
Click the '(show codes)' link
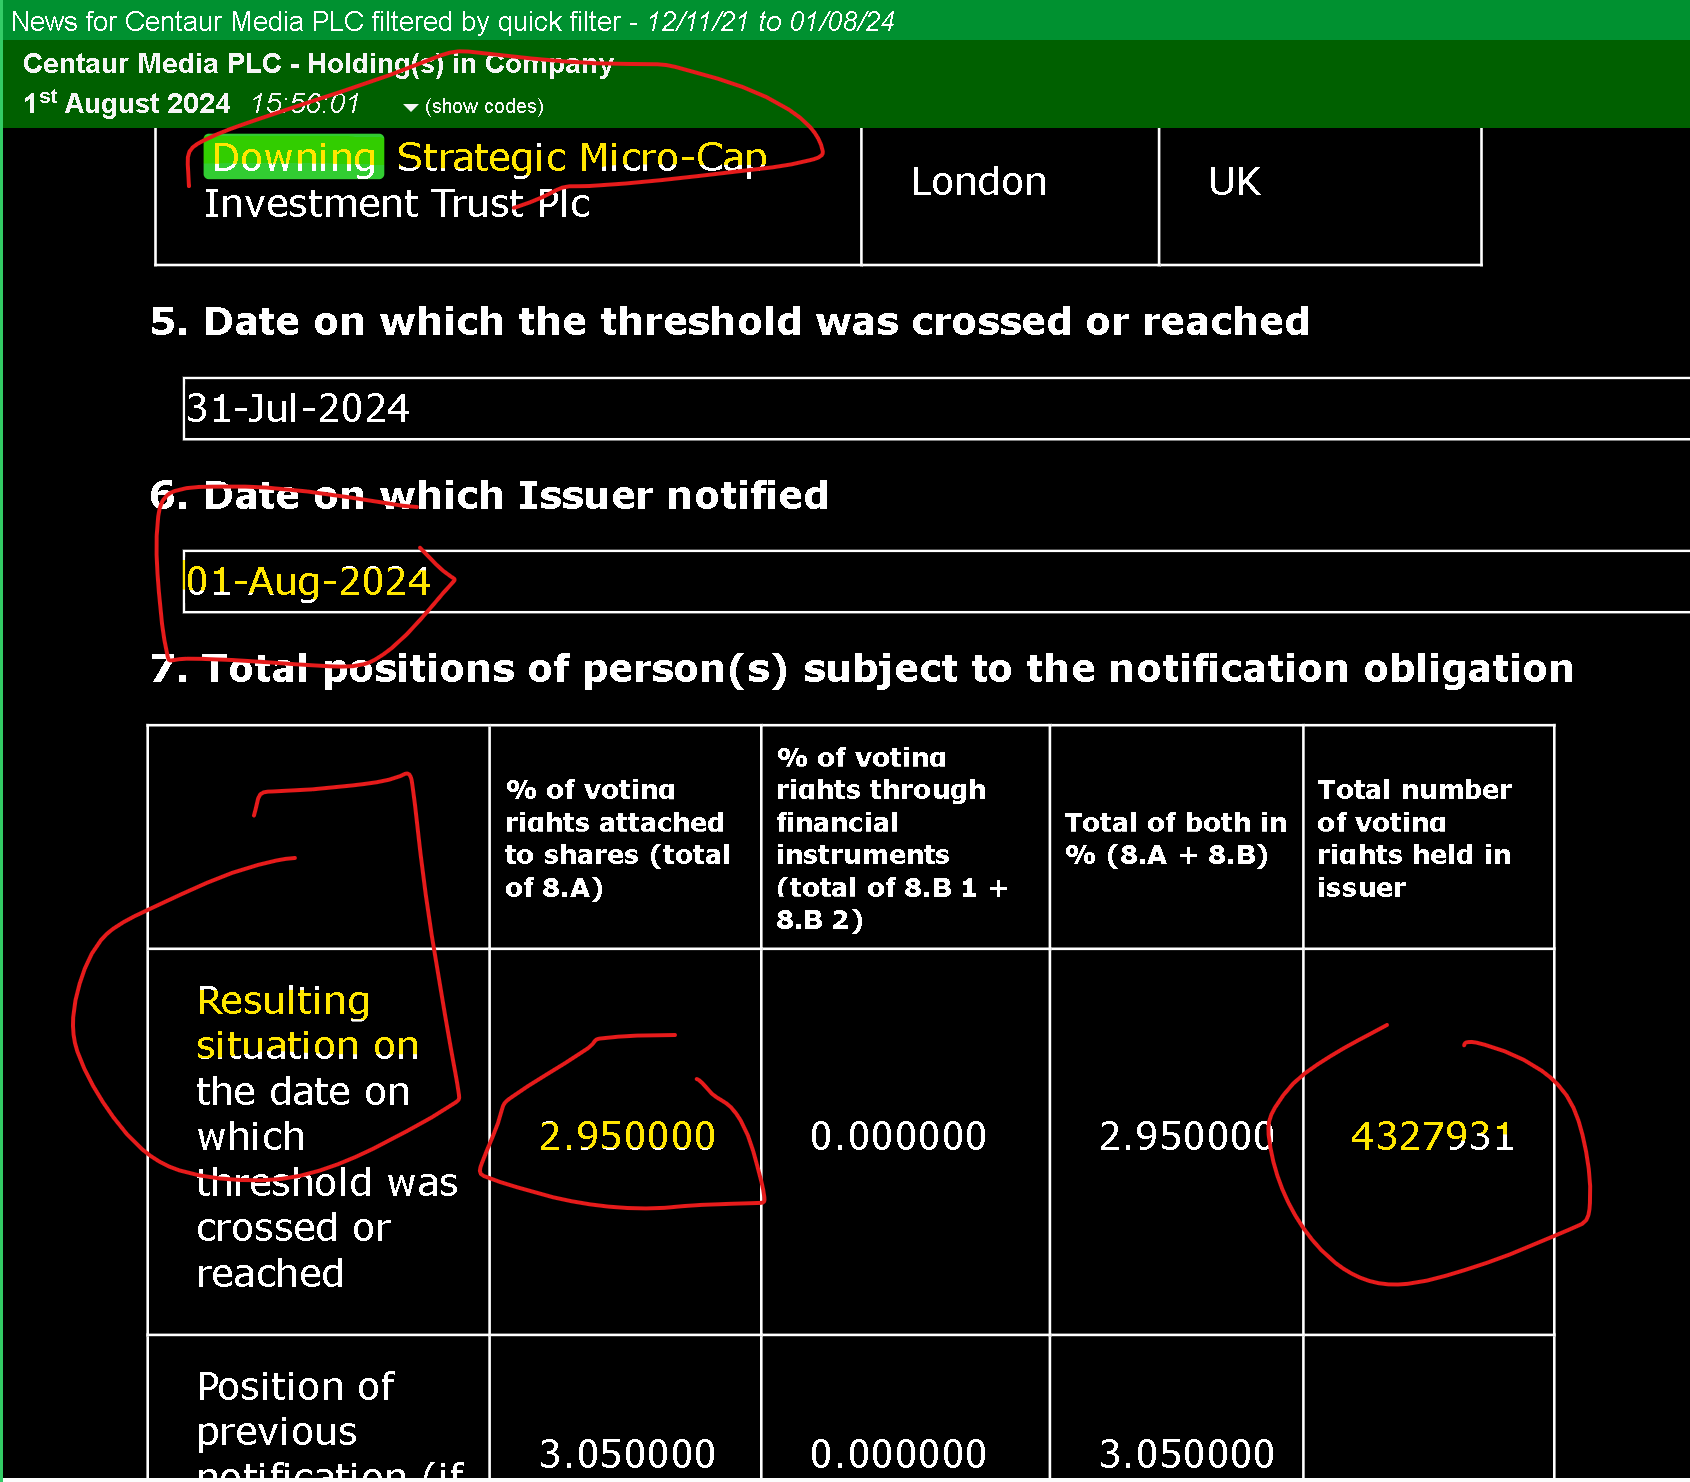[484, 106]
